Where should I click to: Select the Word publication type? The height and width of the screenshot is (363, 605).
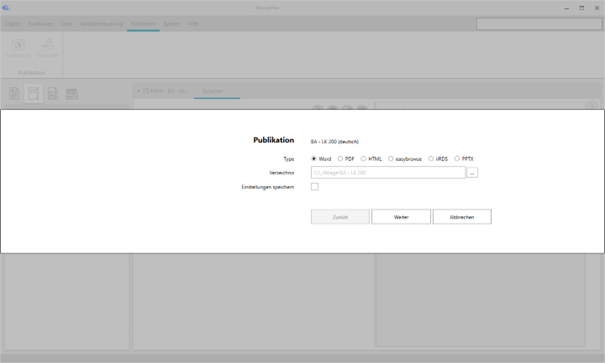[x=314, y=159]
